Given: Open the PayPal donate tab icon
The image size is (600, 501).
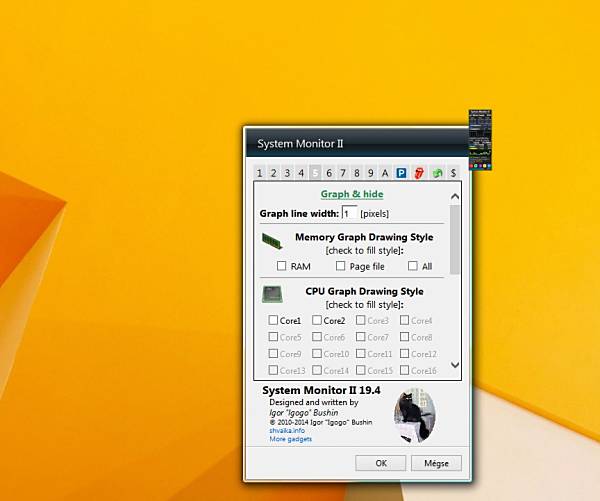Looking at the screenshot, I should coord(401,173).
